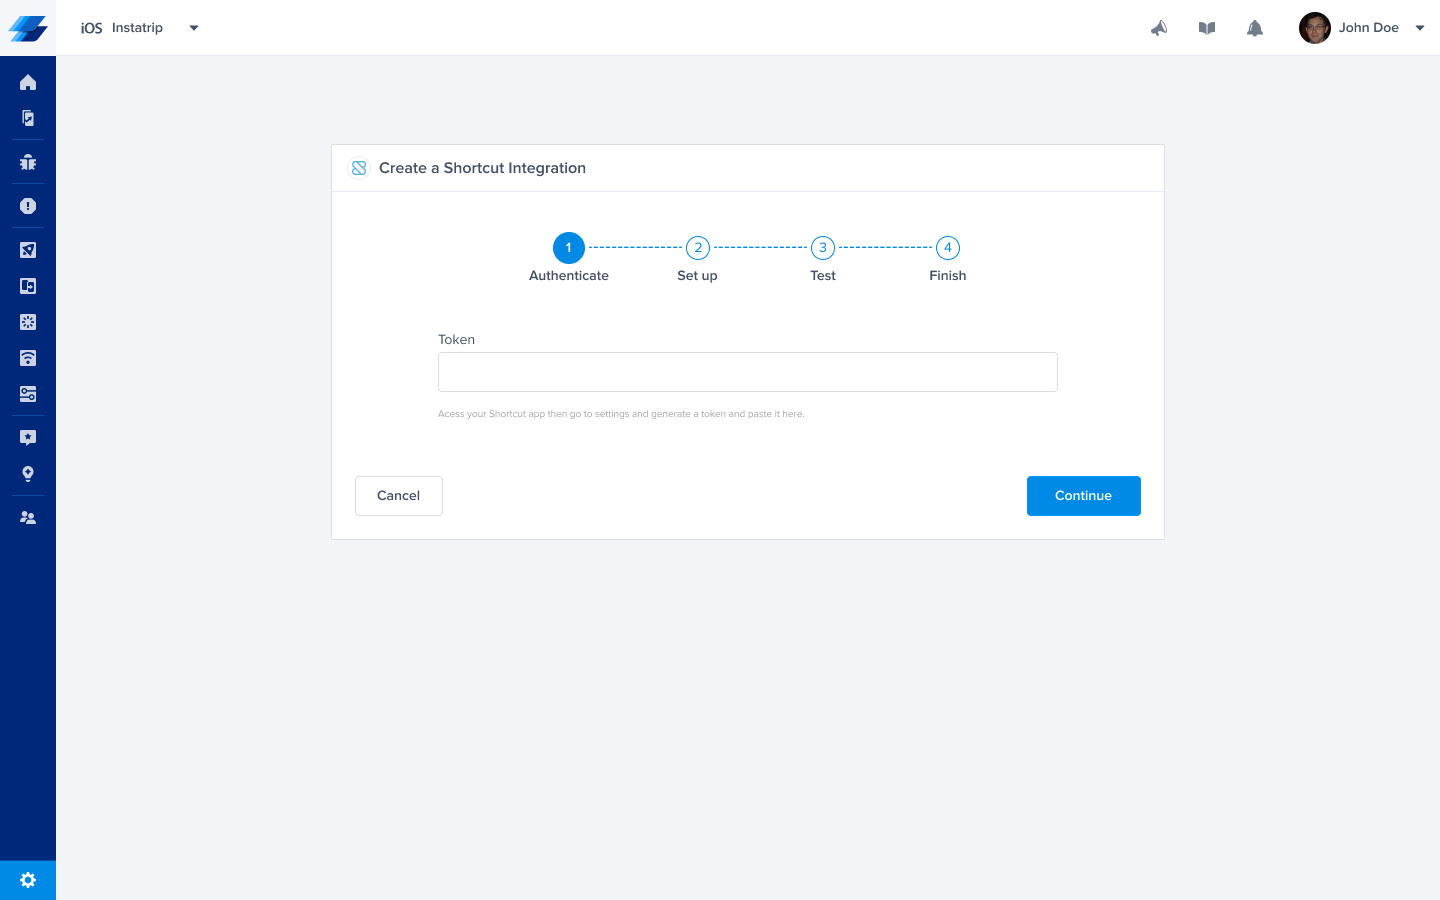Select step 2 Set up circle
Screen dimensions: 1440x900
pos(698,248)
